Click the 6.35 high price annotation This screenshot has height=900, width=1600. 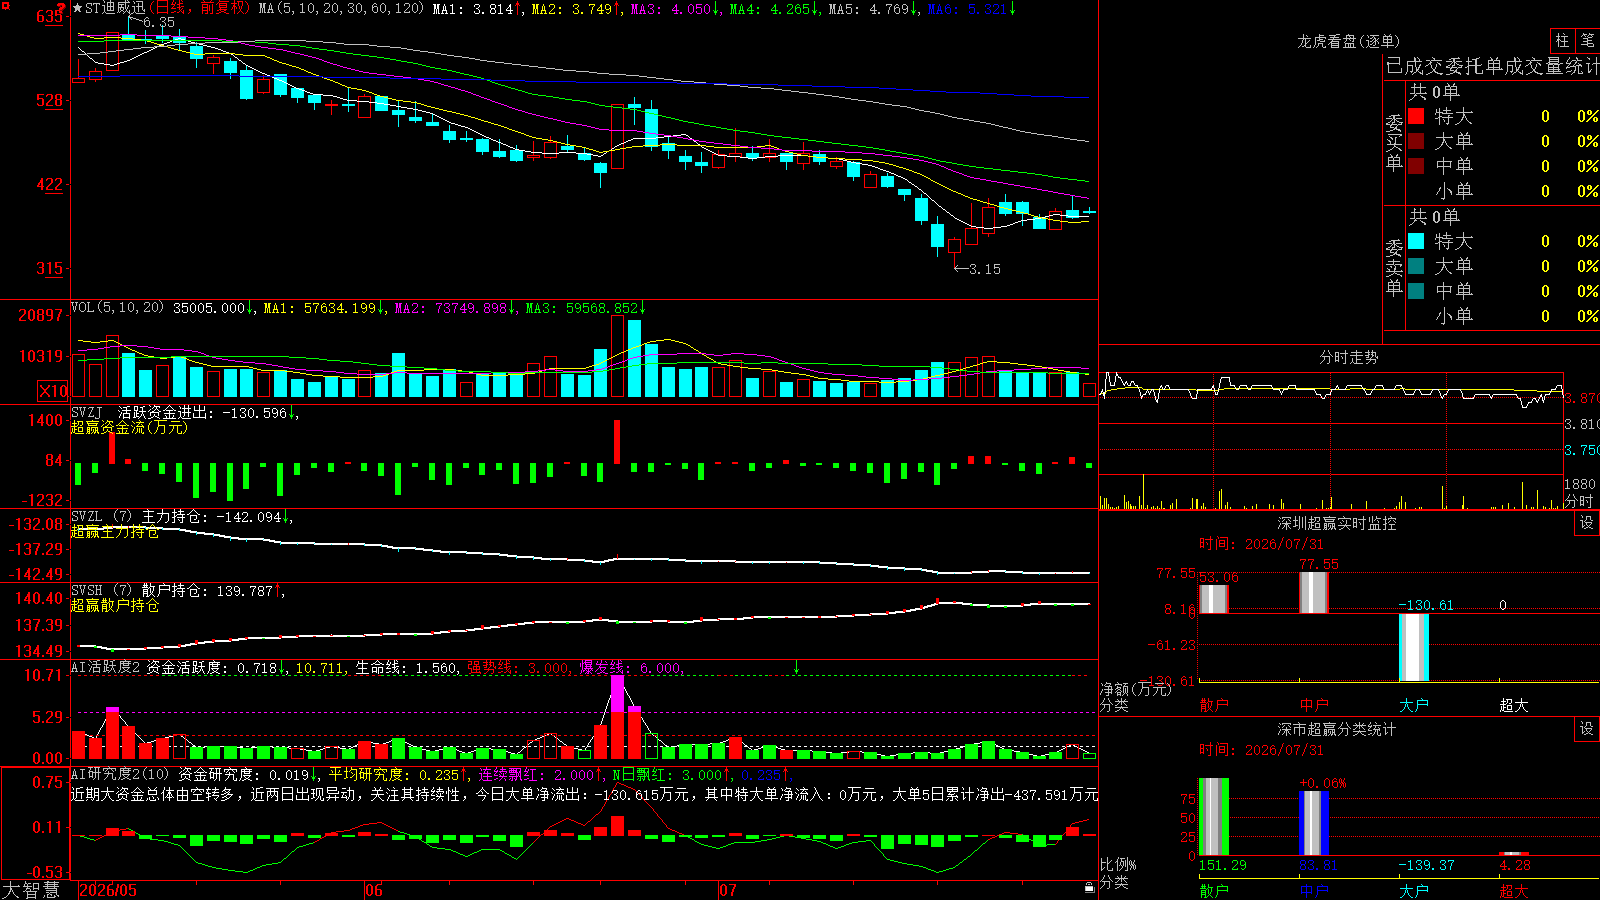[159, 22]
